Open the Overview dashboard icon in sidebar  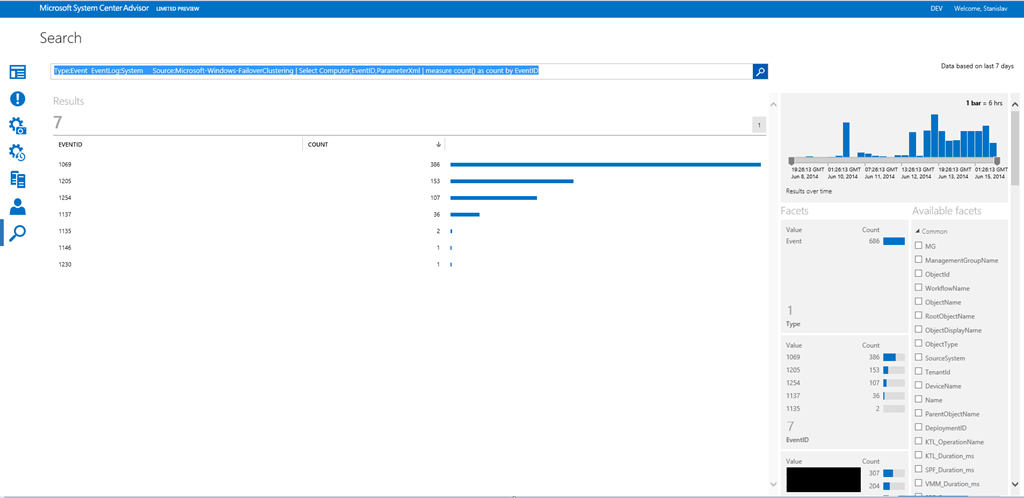[x=17, y=72]
